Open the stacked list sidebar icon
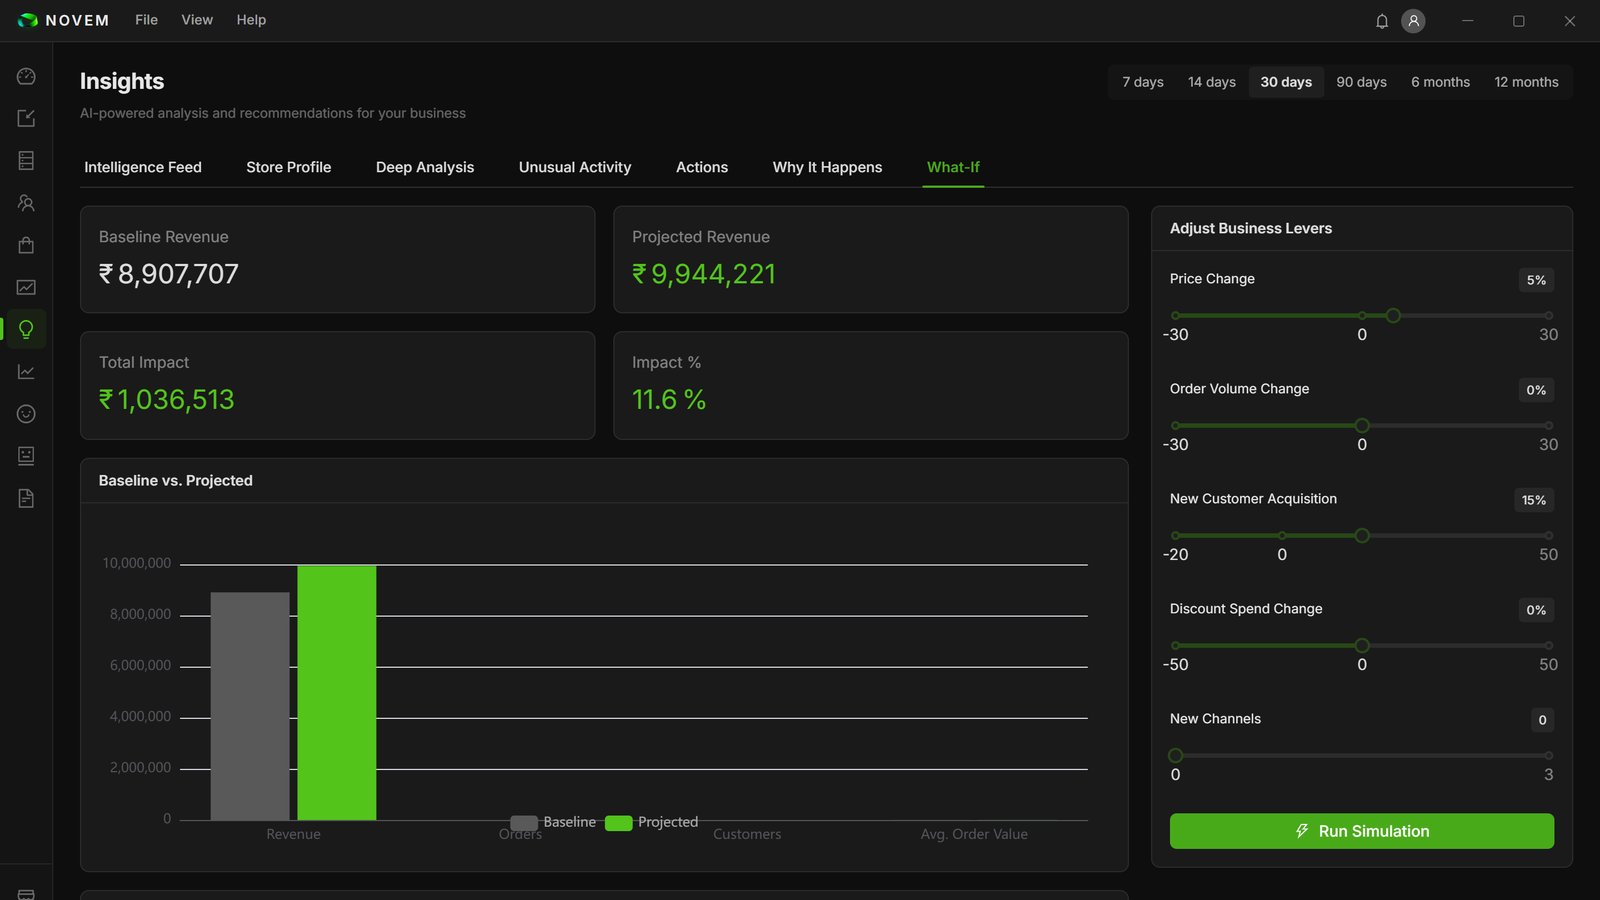Screen dimensions: 1600x900 (26, 160)
